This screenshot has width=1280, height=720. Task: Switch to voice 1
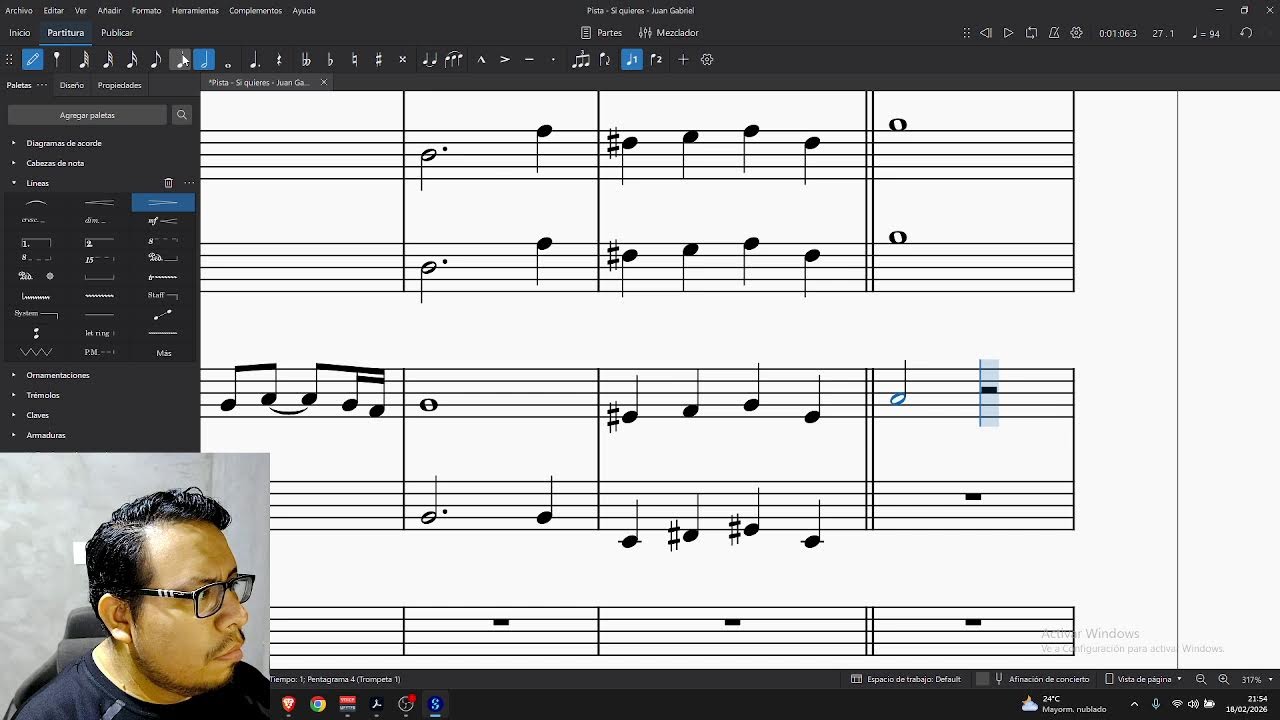tap(632, 60)
